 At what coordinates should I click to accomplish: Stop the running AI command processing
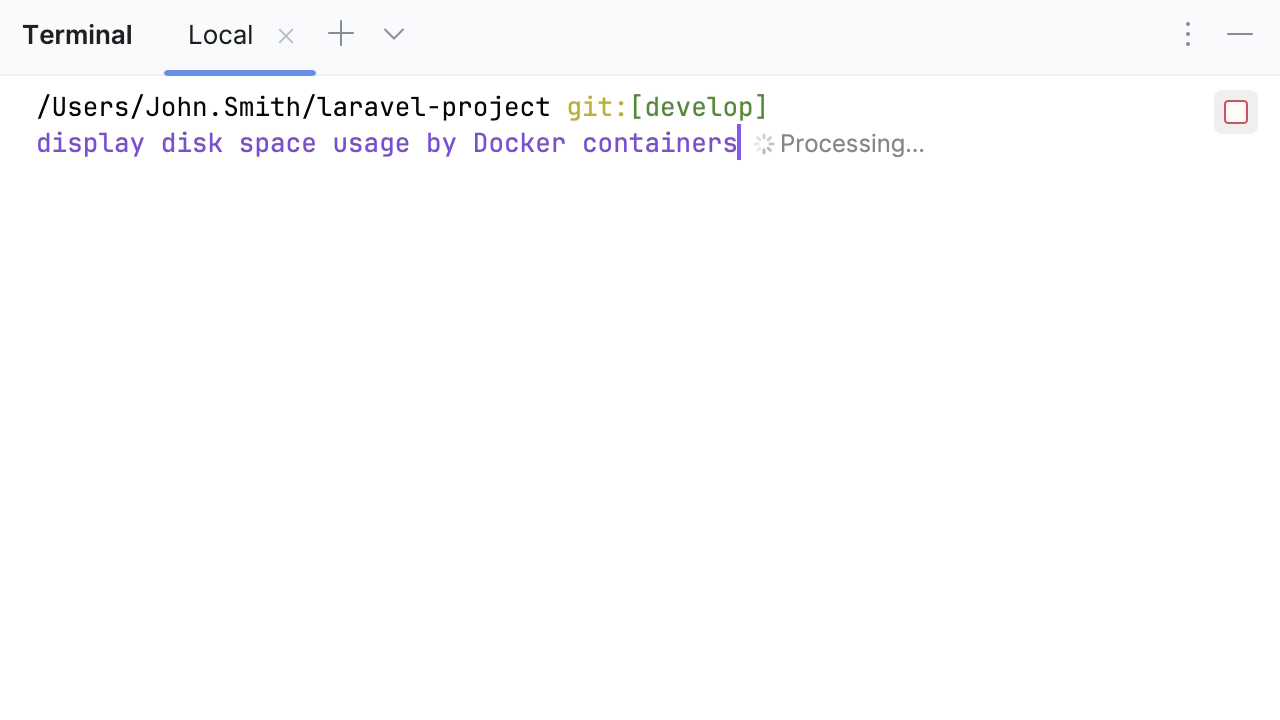1236,112
